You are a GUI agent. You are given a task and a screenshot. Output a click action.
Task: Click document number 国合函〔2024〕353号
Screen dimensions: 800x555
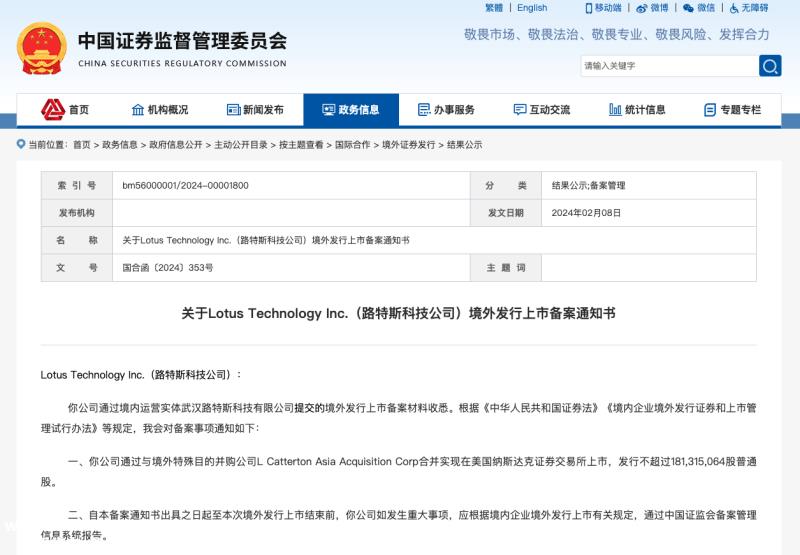click(168, 268)
